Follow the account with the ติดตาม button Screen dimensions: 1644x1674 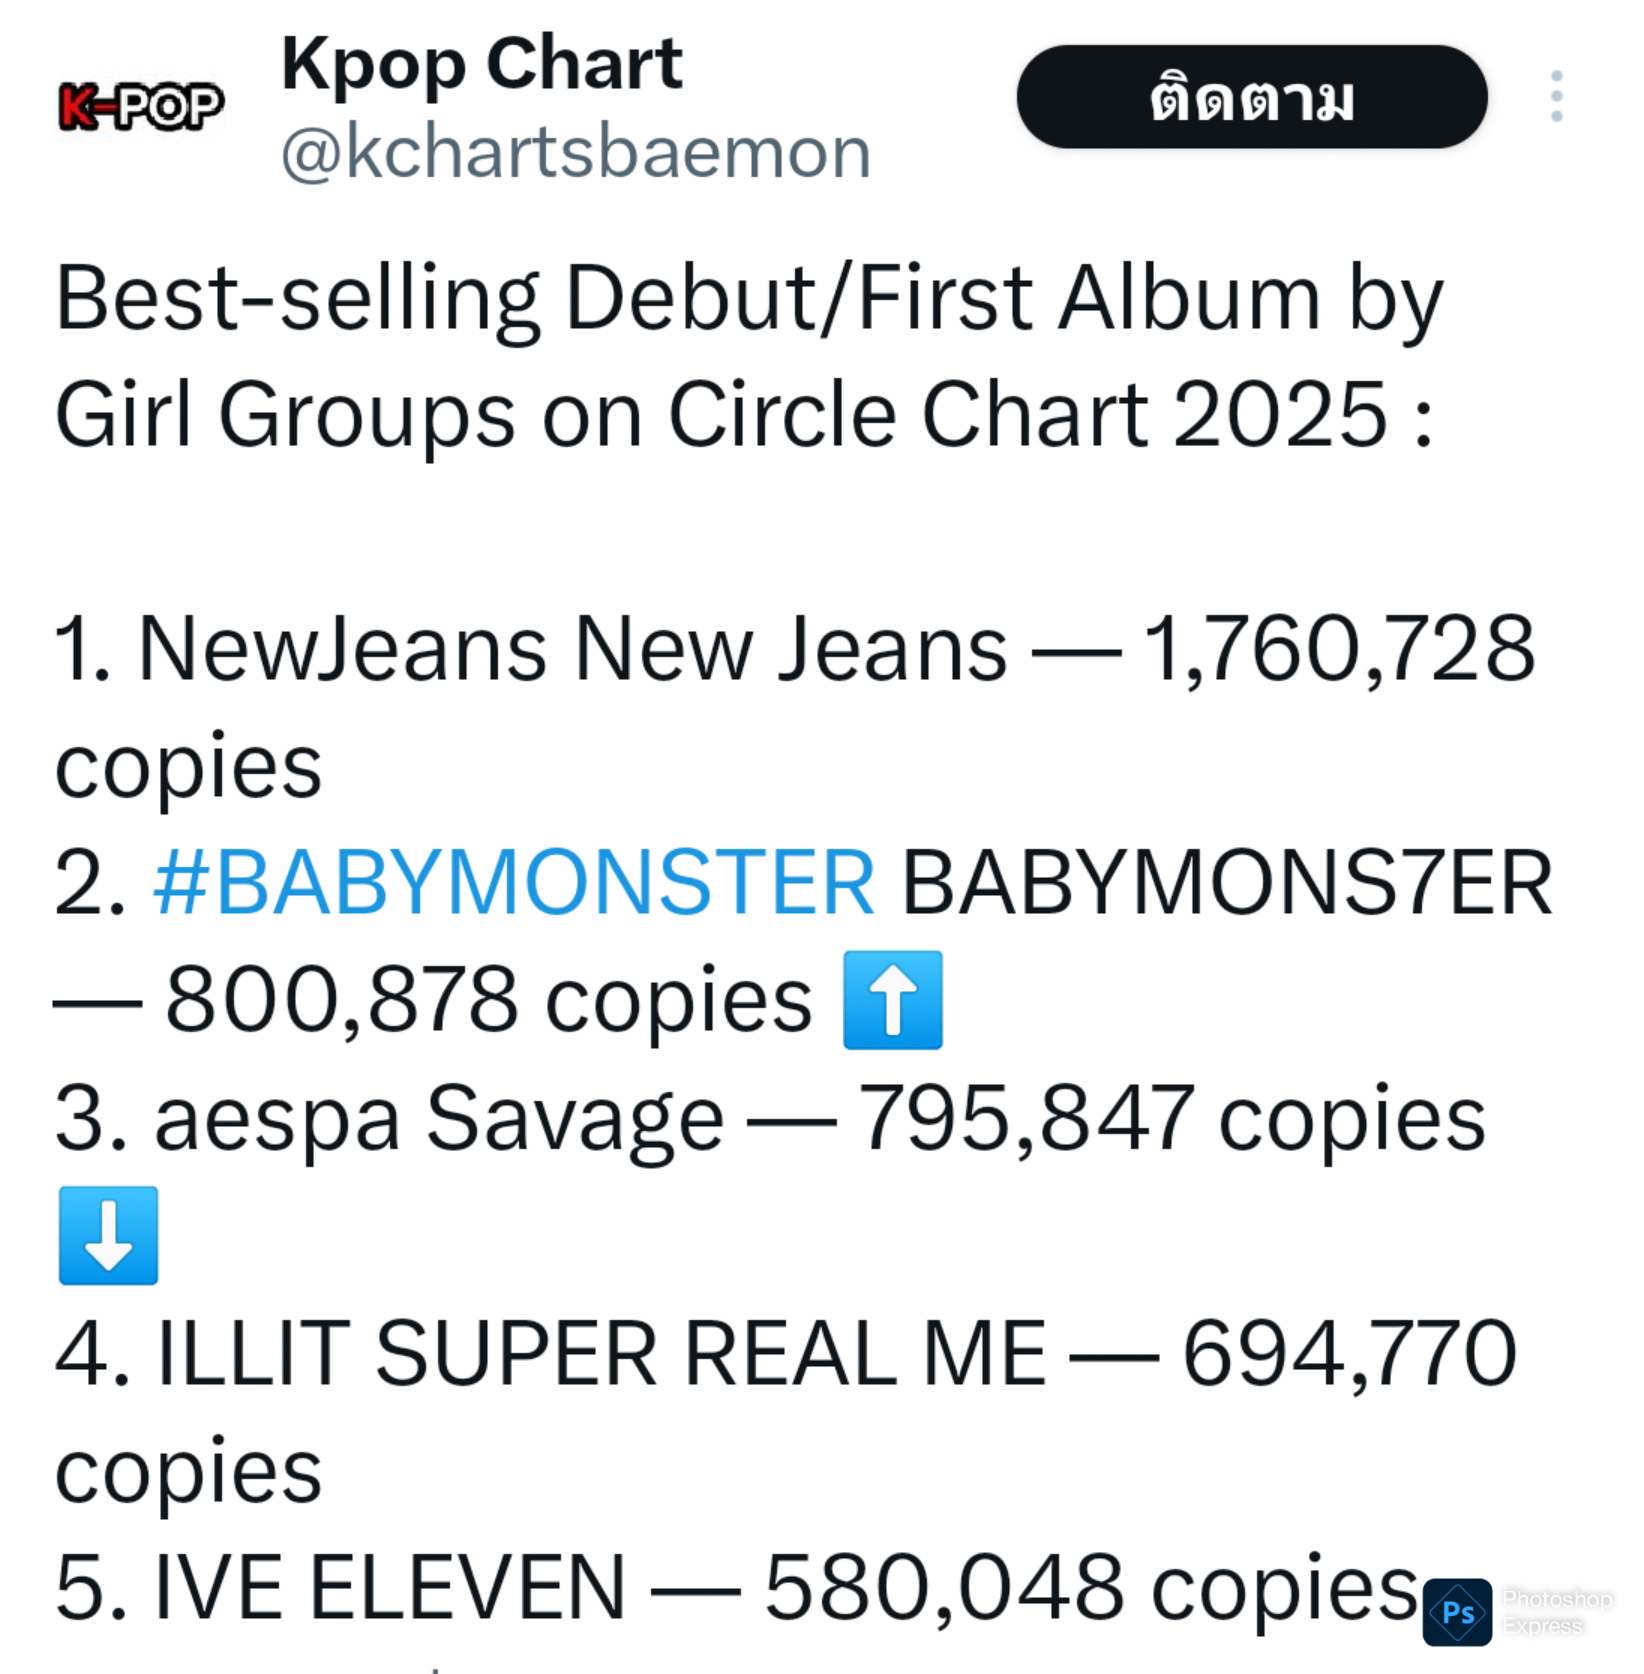tap(1252, 97)
